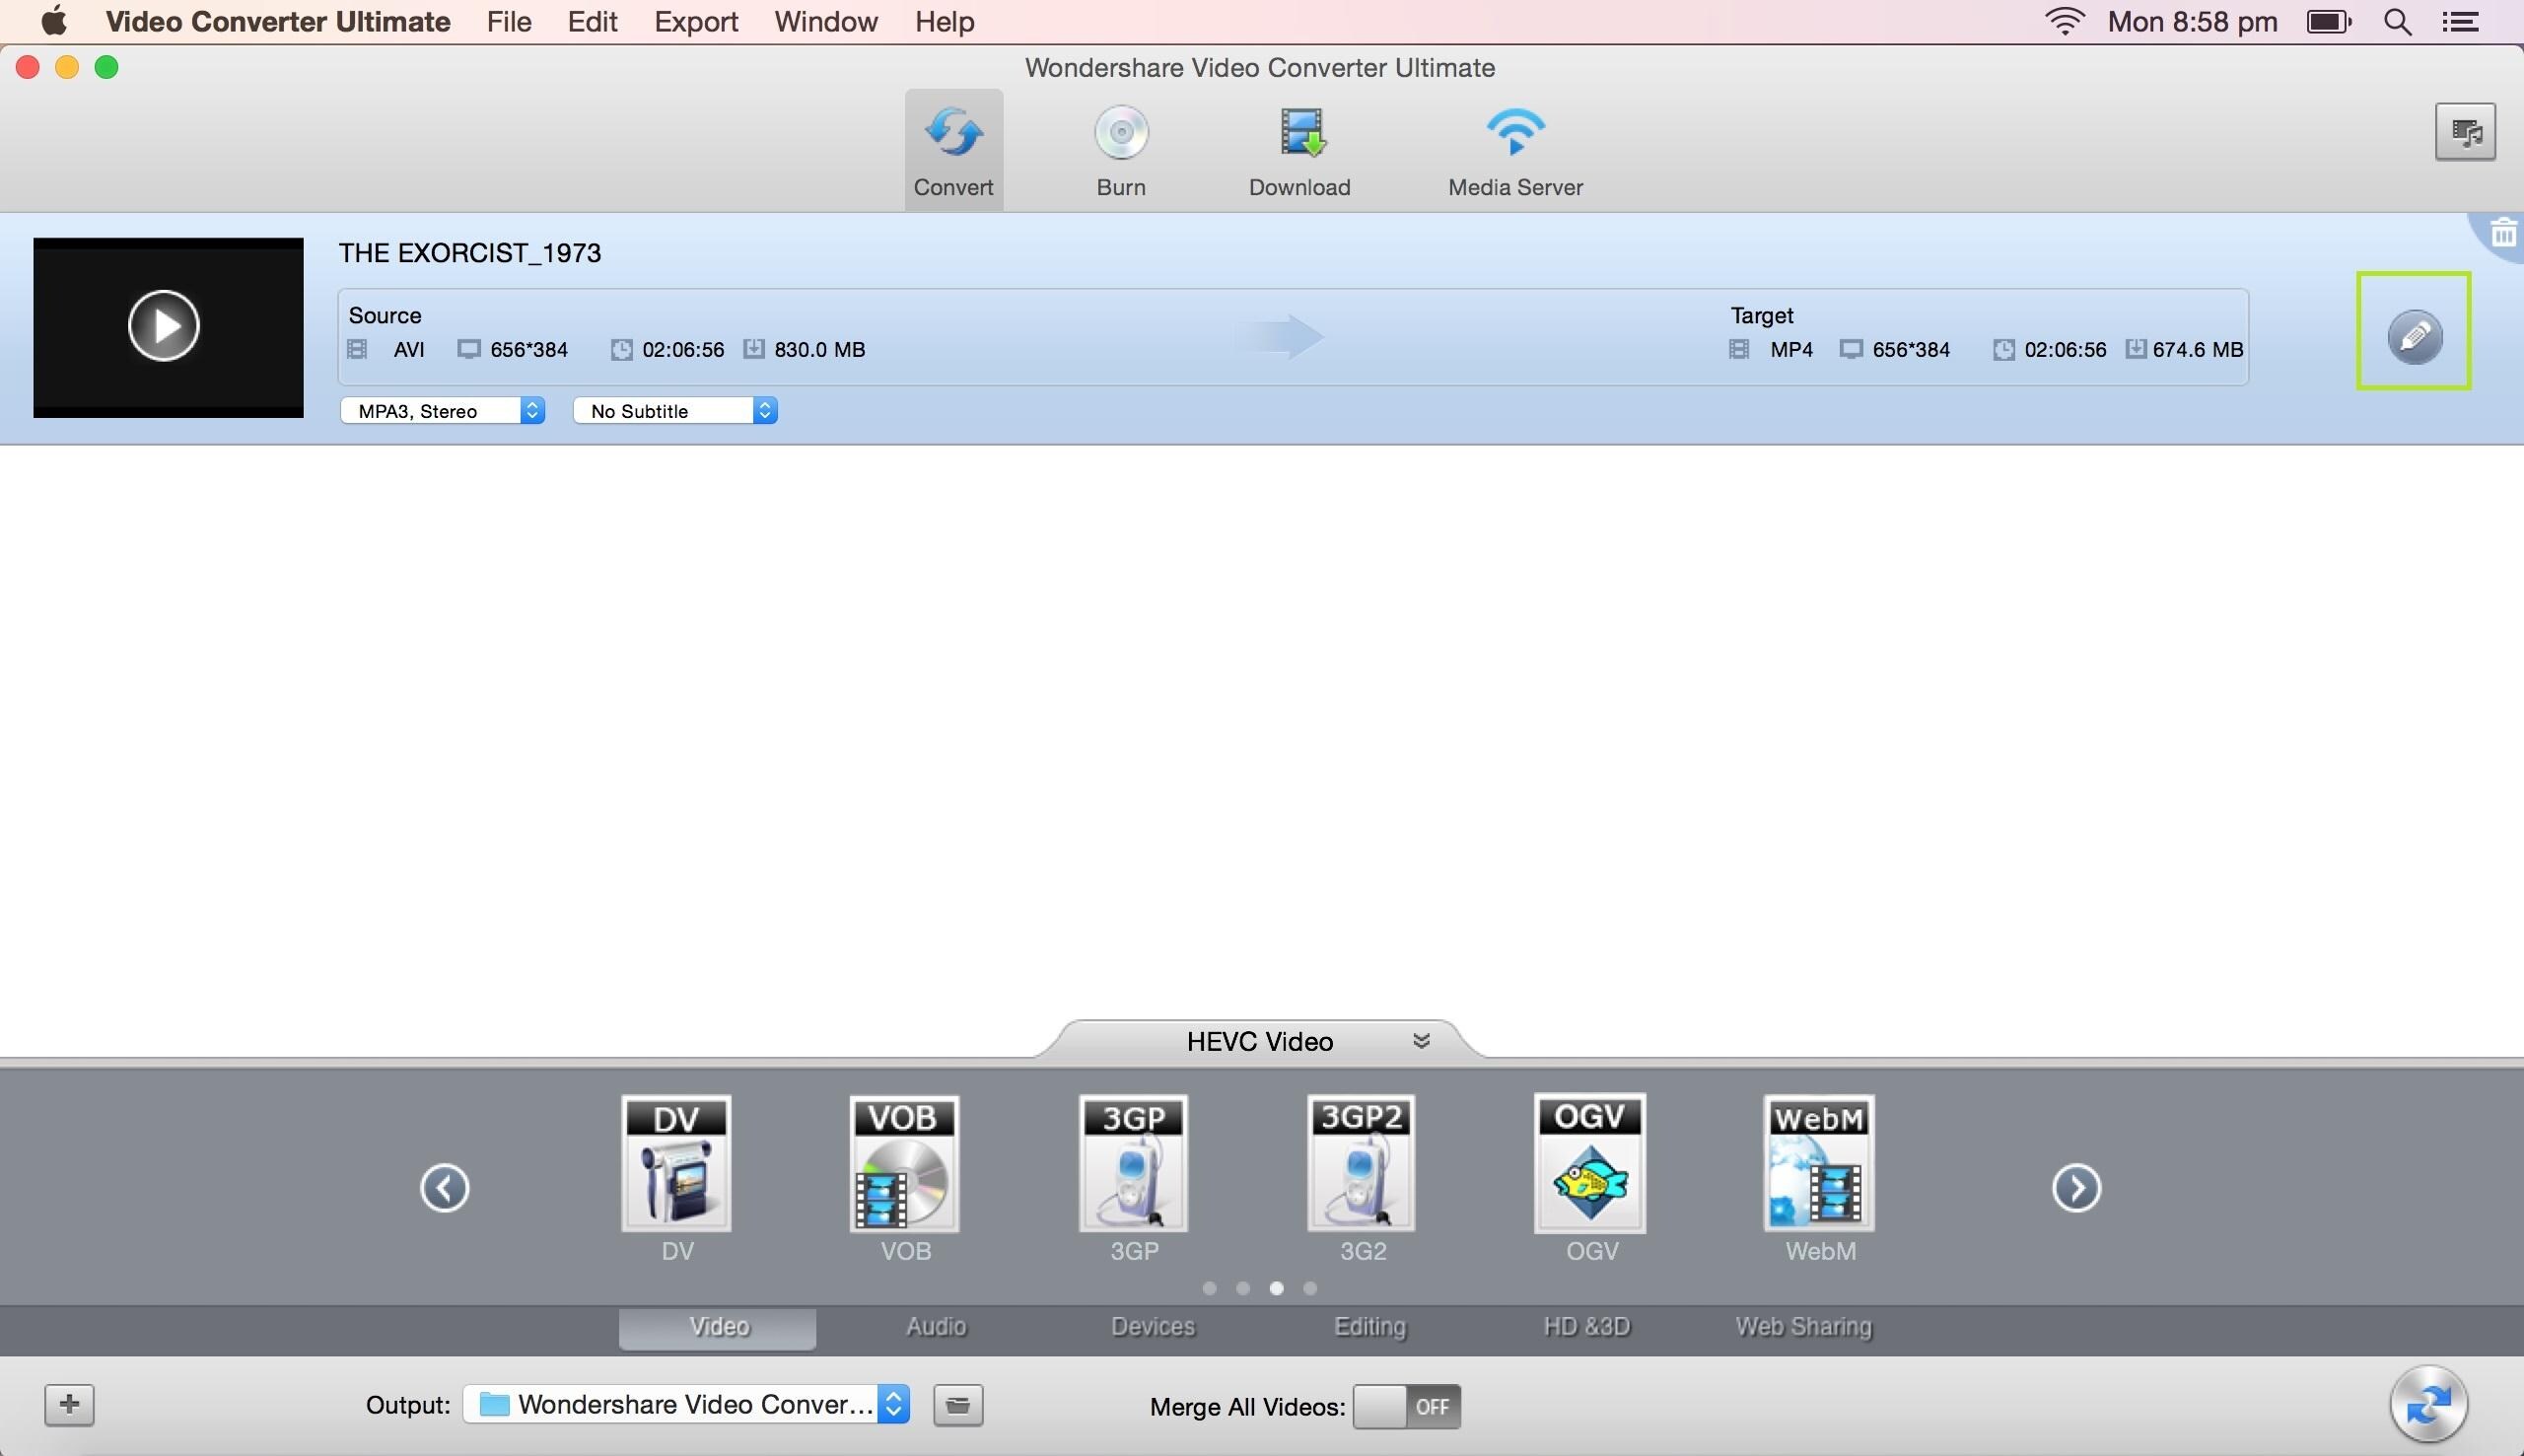Open MPA3, Stereo audio track dropdown
Image resolution: width=2524 pixels, height=1456 pixels.
pos(442,411)
